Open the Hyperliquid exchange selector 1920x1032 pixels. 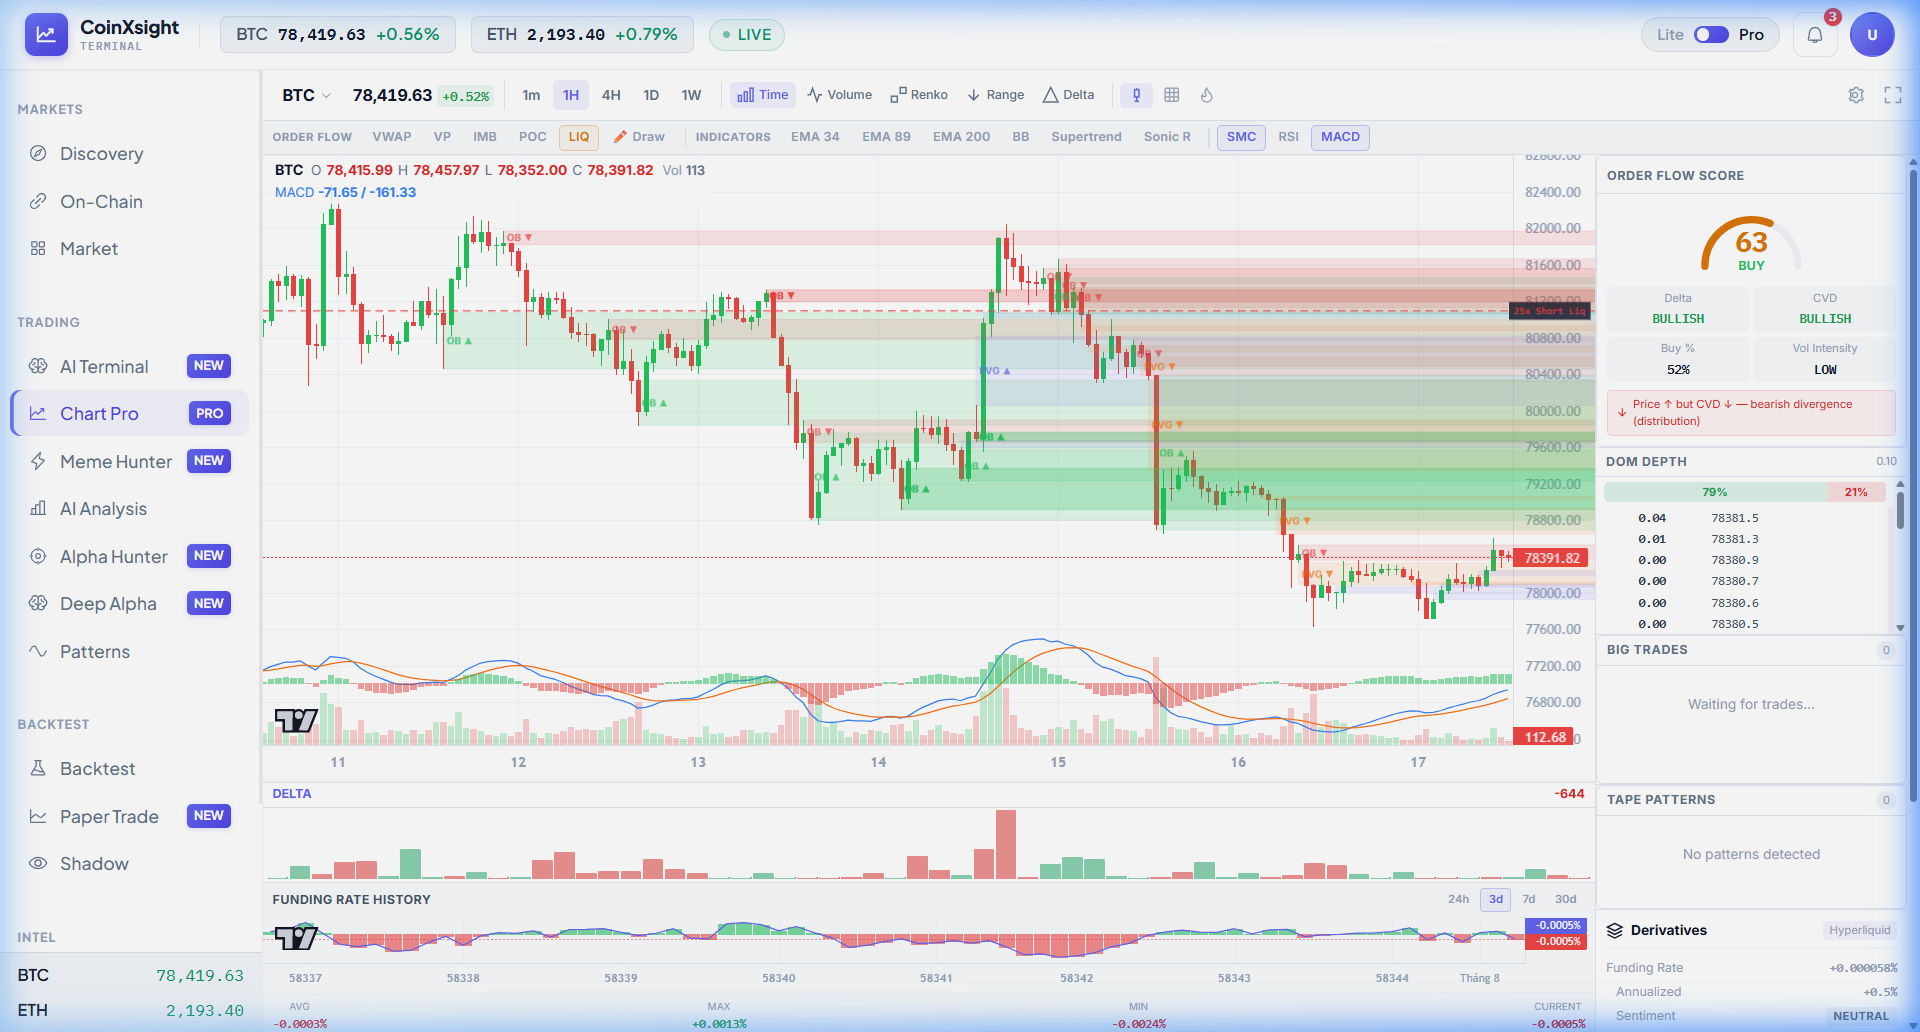coord(1859,930)
